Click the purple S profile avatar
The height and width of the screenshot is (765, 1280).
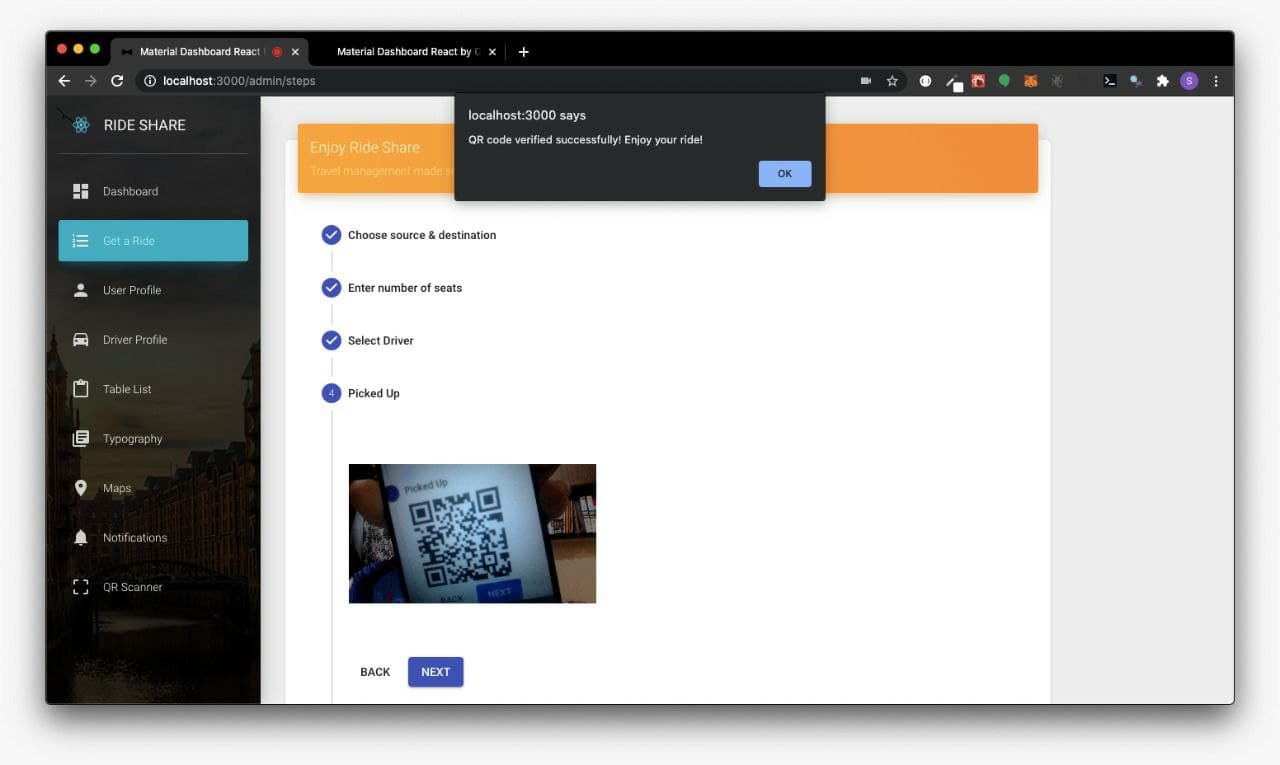point(1189,81)
